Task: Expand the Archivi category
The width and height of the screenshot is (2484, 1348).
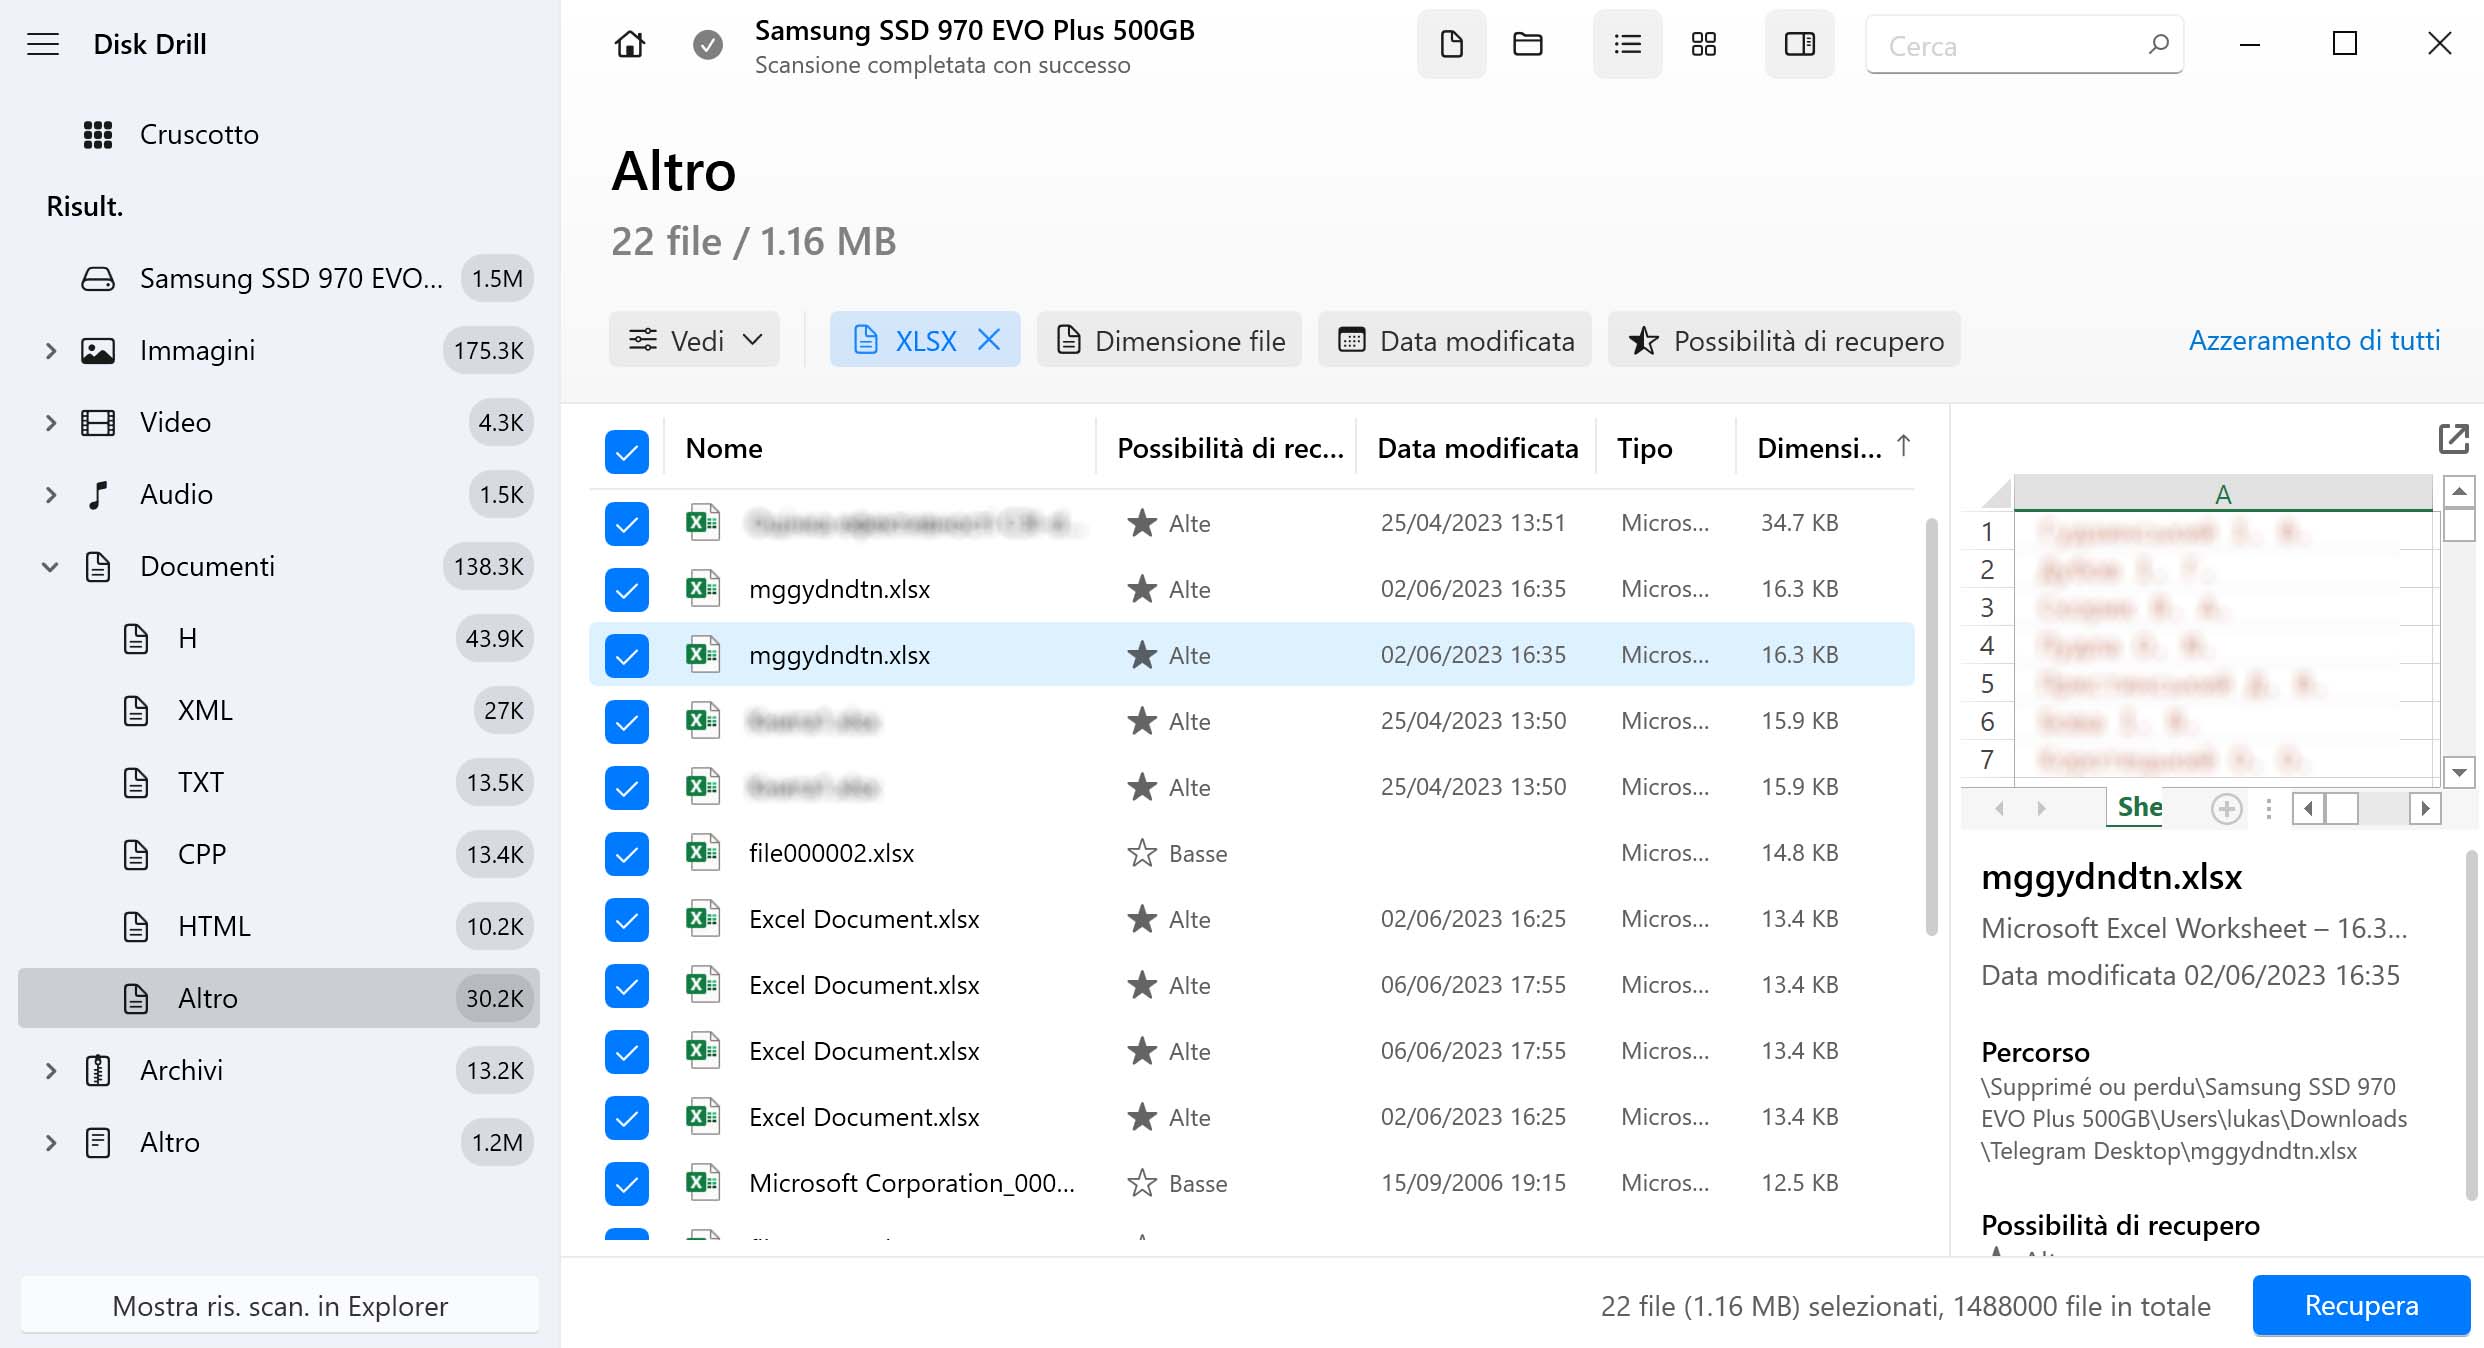Action: coord(50,1071)
